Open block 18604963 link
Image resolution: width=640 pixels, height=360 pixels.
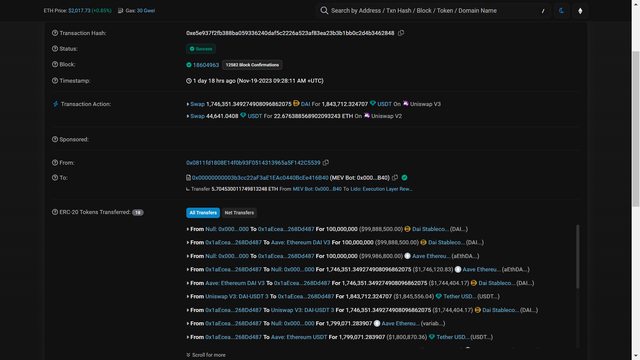coord(206,65)
